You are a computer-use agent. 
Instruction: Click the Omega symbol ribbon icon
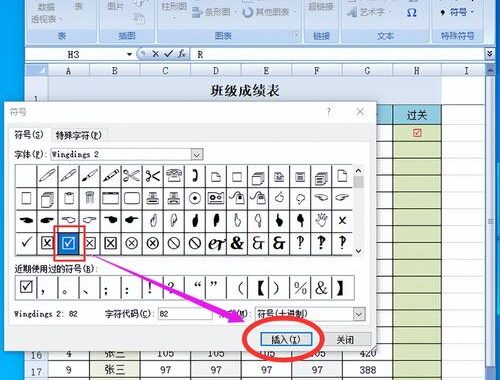point(412,13)
